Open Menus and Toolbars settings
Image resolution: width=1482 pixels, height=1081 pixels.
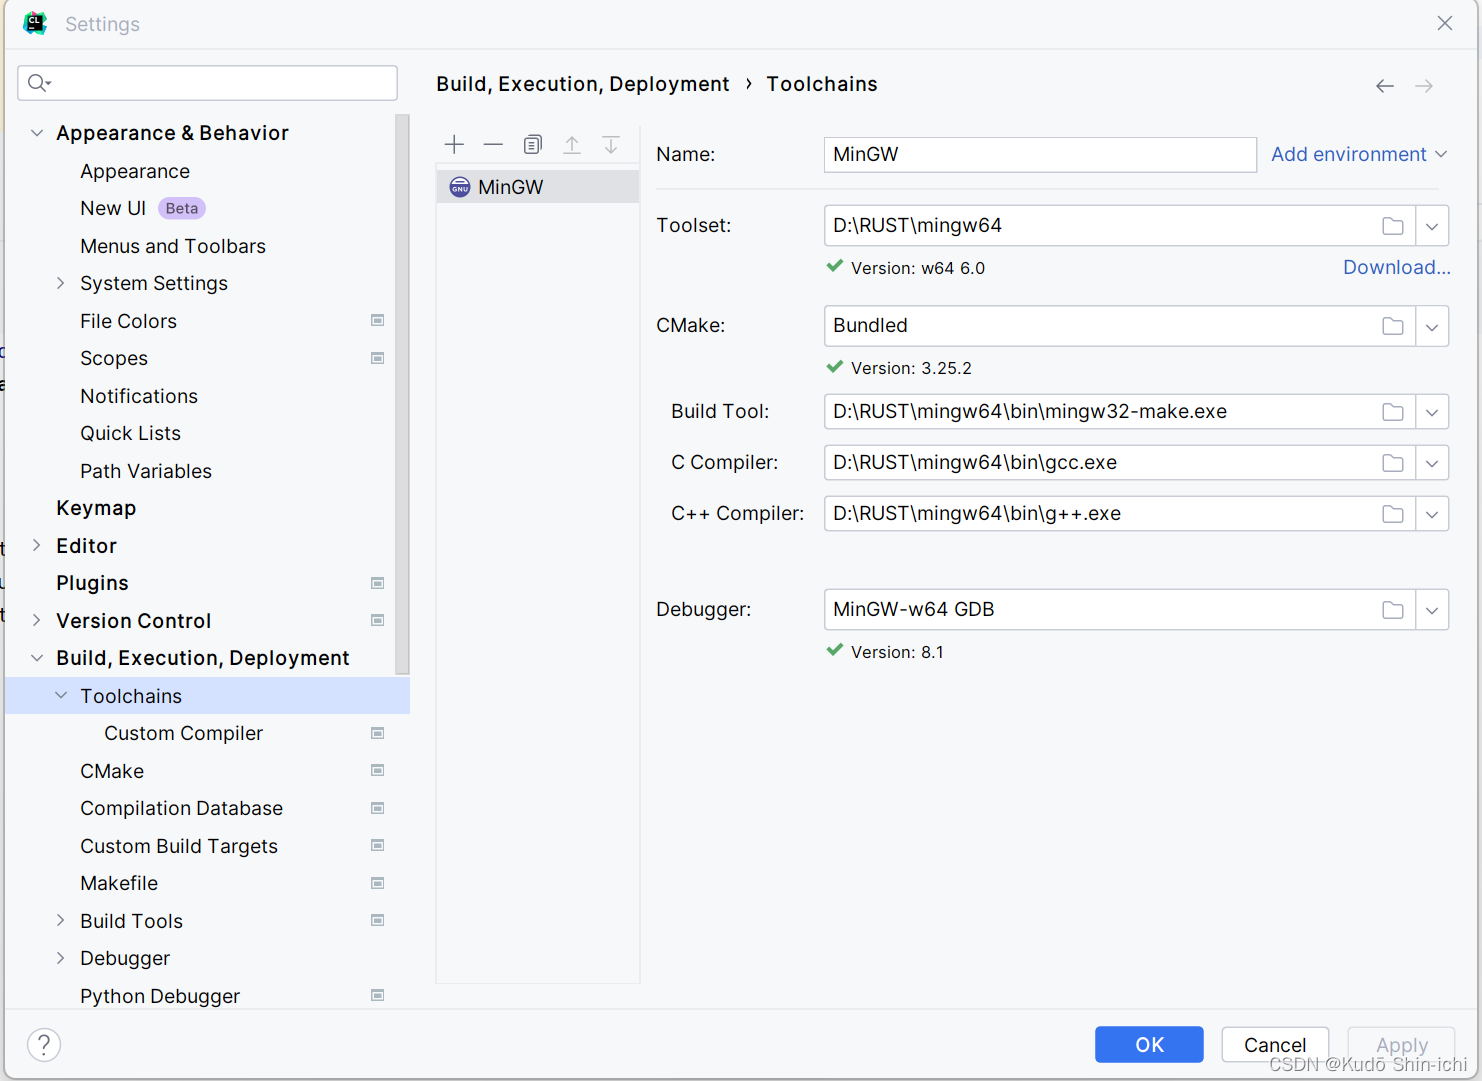(173, 246)
